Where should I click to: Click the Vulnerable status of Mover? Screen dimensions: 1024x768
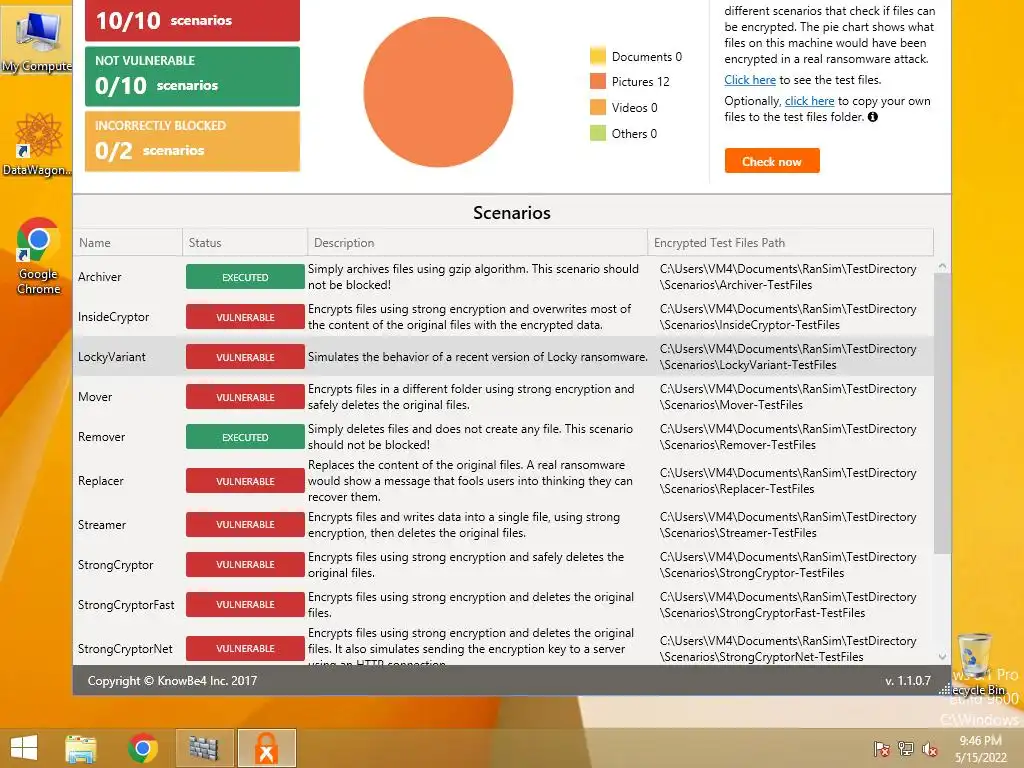(x=245, y=396)
